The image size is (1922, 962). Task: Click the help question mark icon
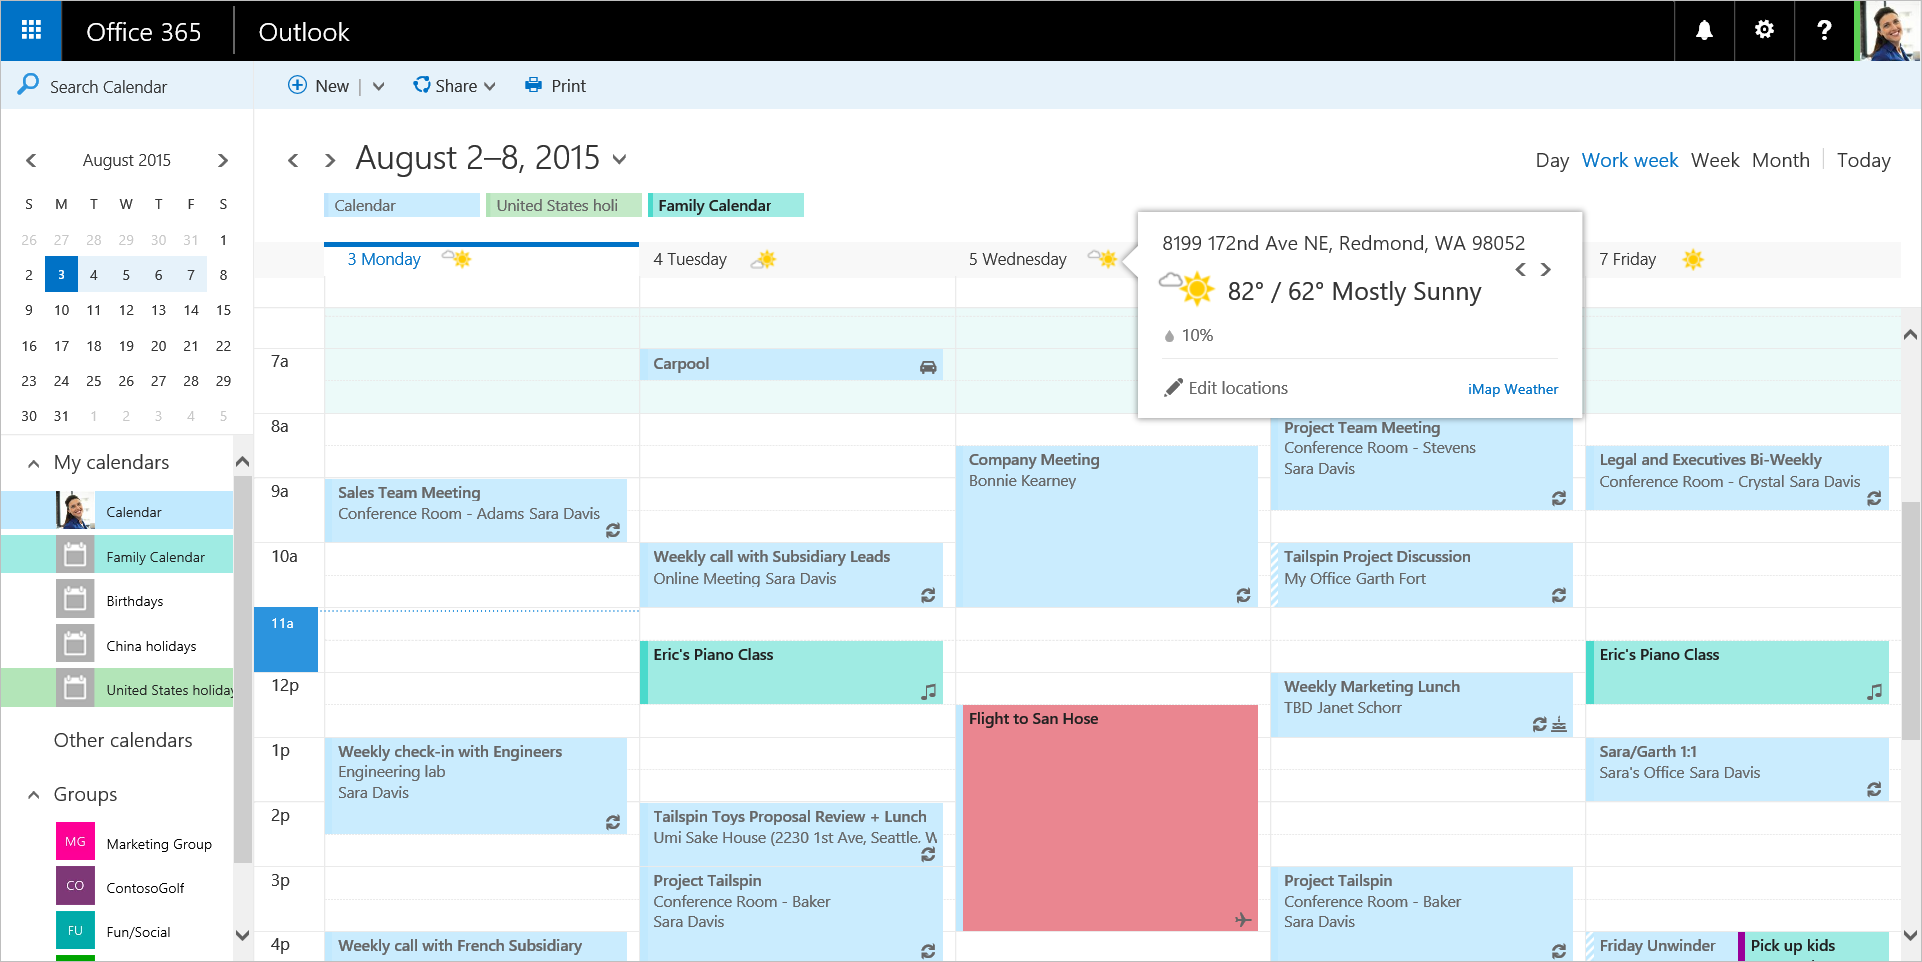[x=1824, y=31]
